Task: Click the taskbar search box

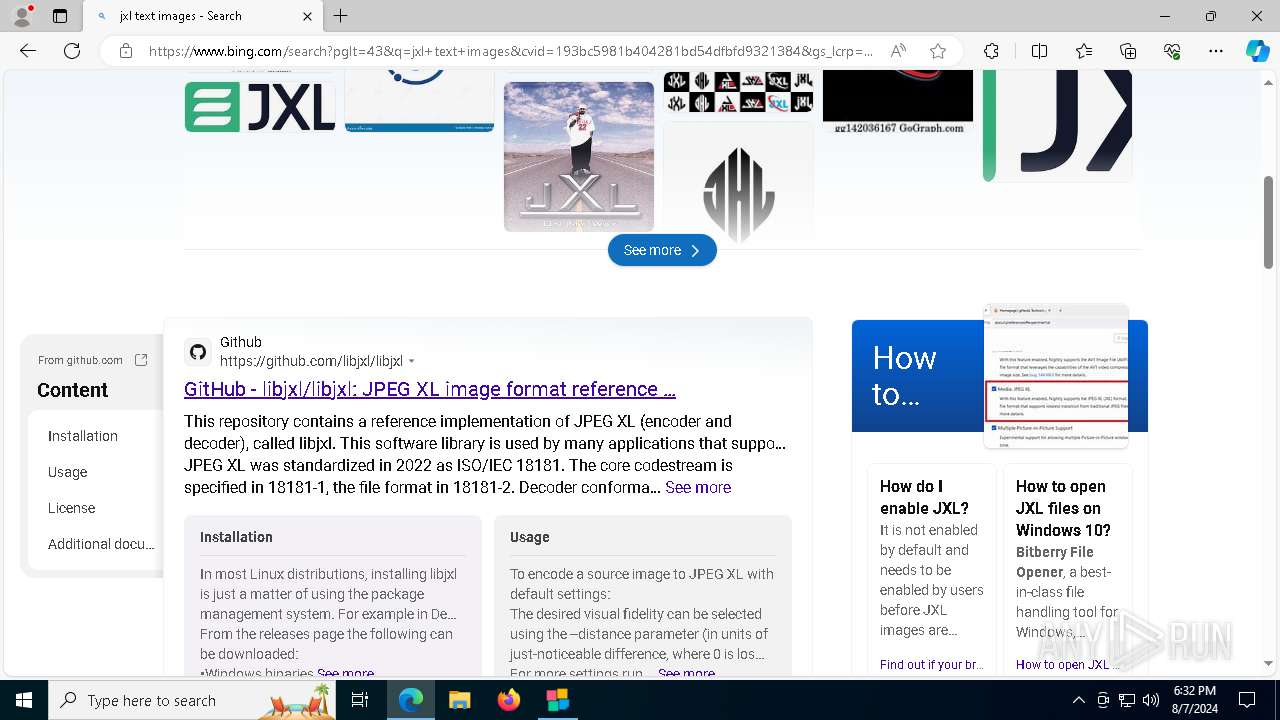Action: click(192, 700)
